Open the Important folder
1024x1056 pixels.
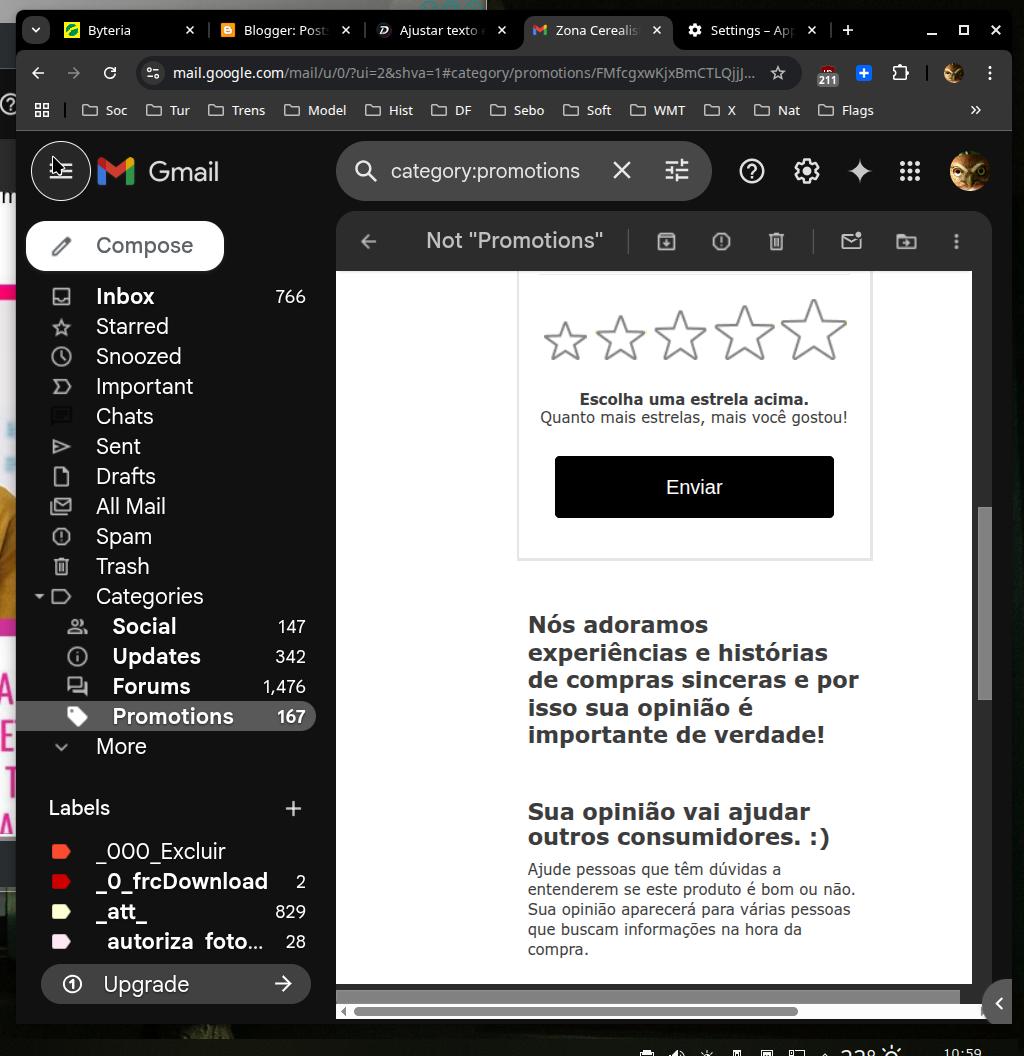[166, 387]
